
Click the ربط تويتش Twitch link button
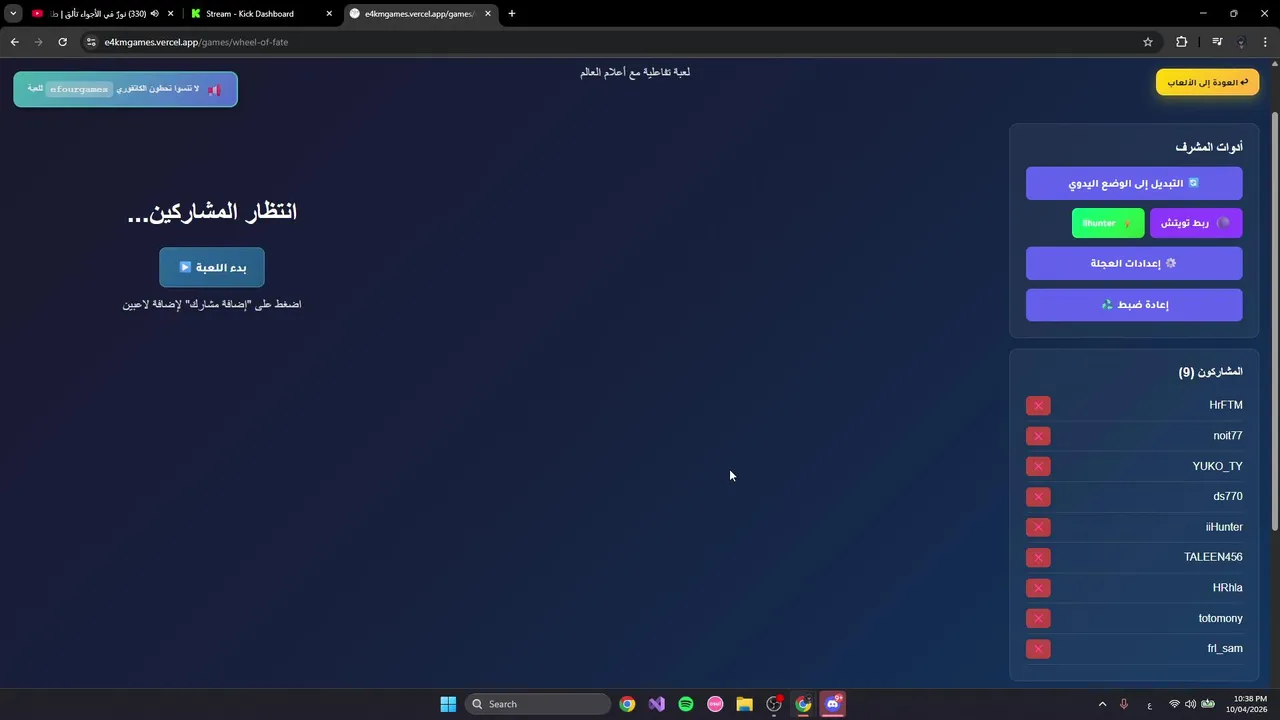[x=1196, y=223]
